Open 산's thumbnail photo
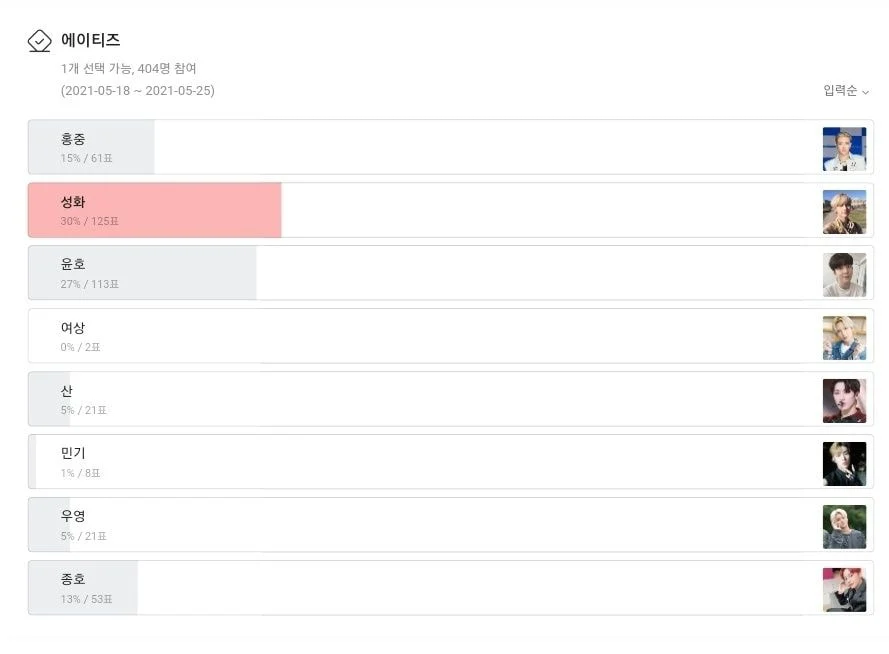The image size is (889, 654). coord(844,401)
